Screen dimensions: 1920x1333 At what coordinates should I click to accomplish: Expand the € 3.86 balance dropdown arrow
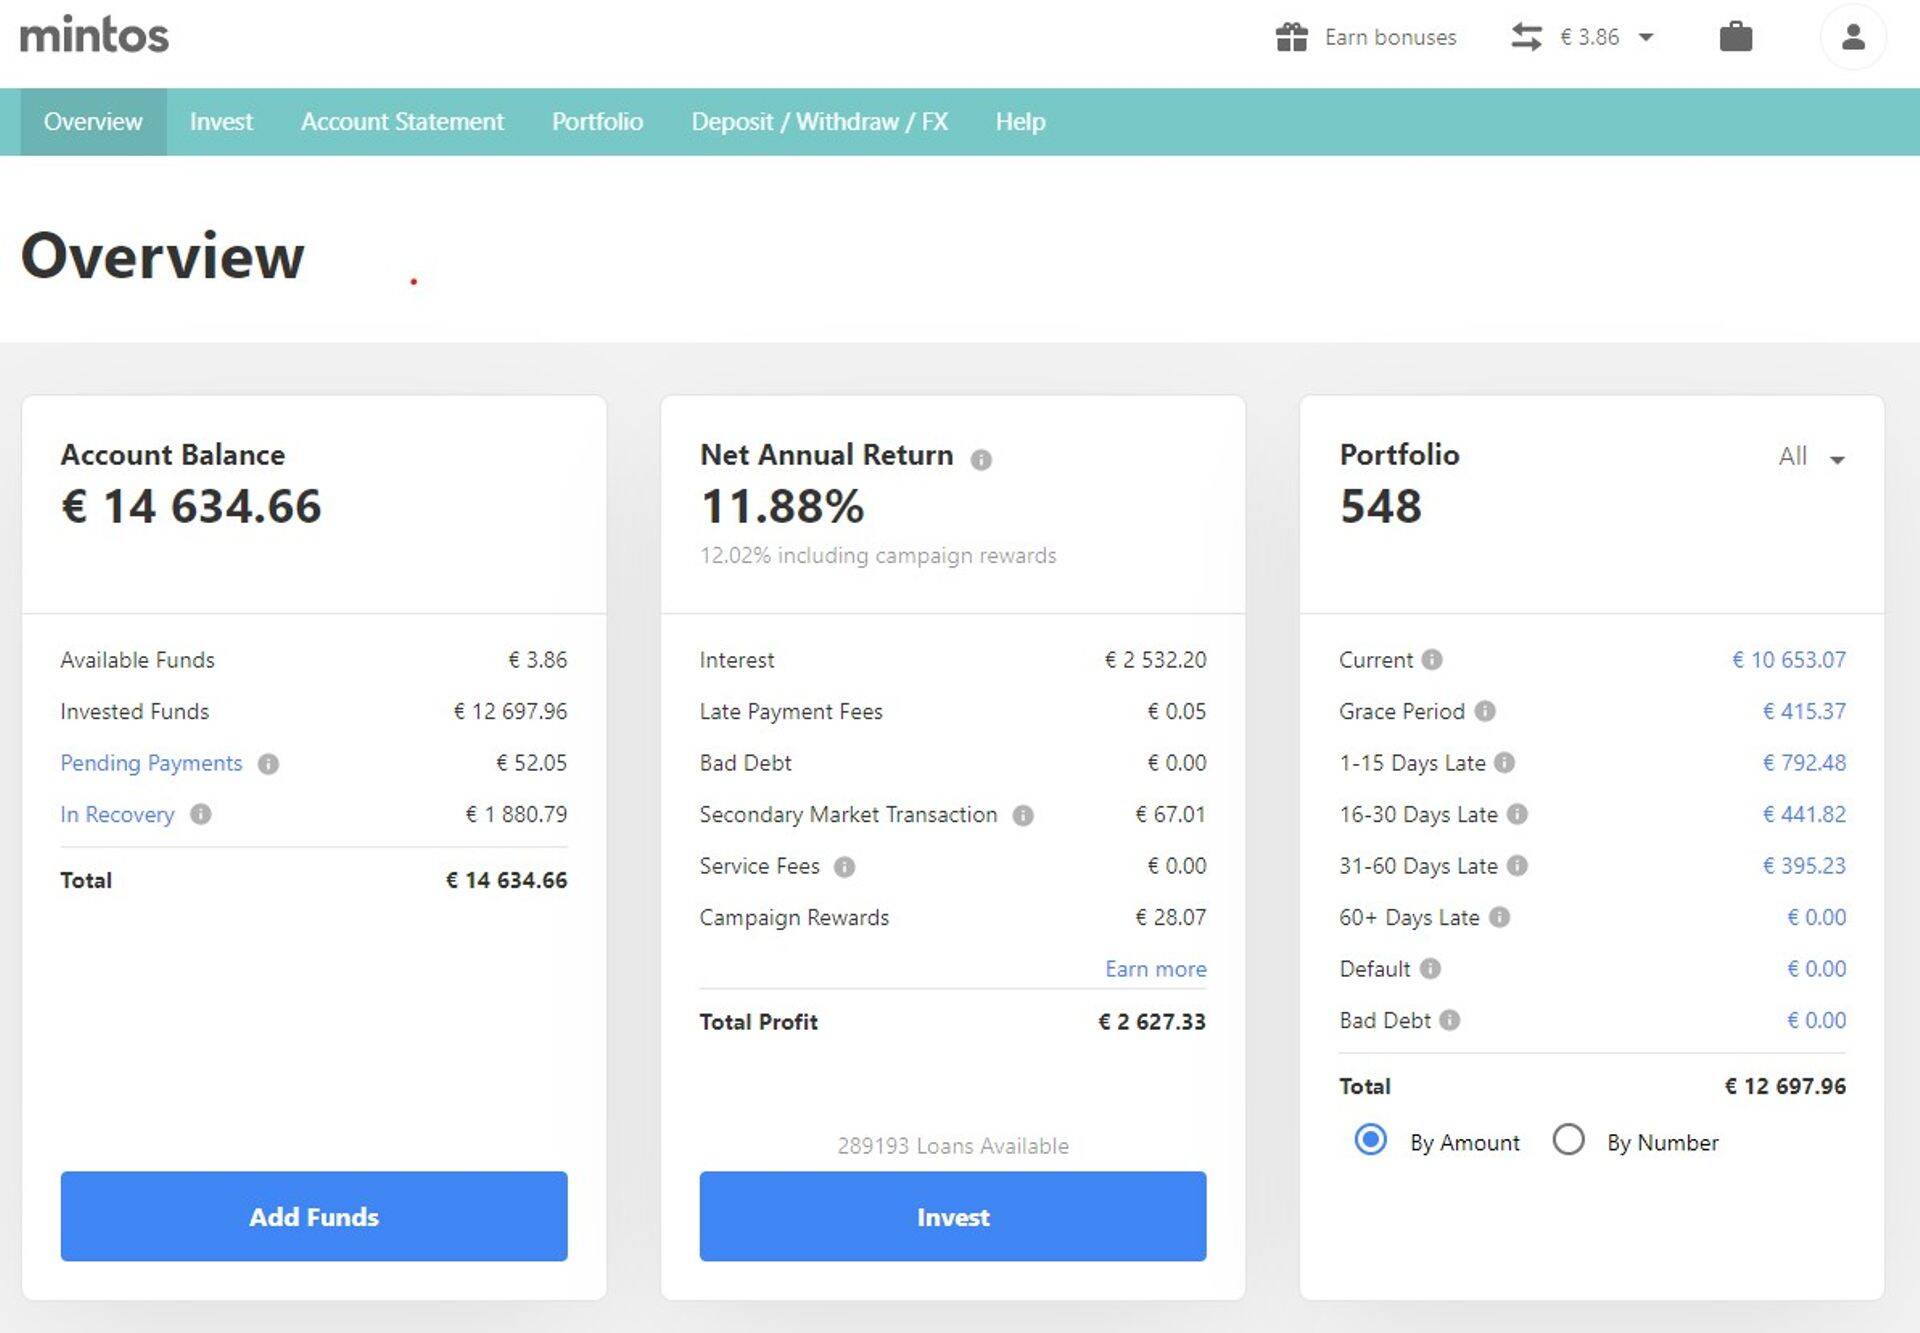pyautogui.click(x=1646, y=37)
